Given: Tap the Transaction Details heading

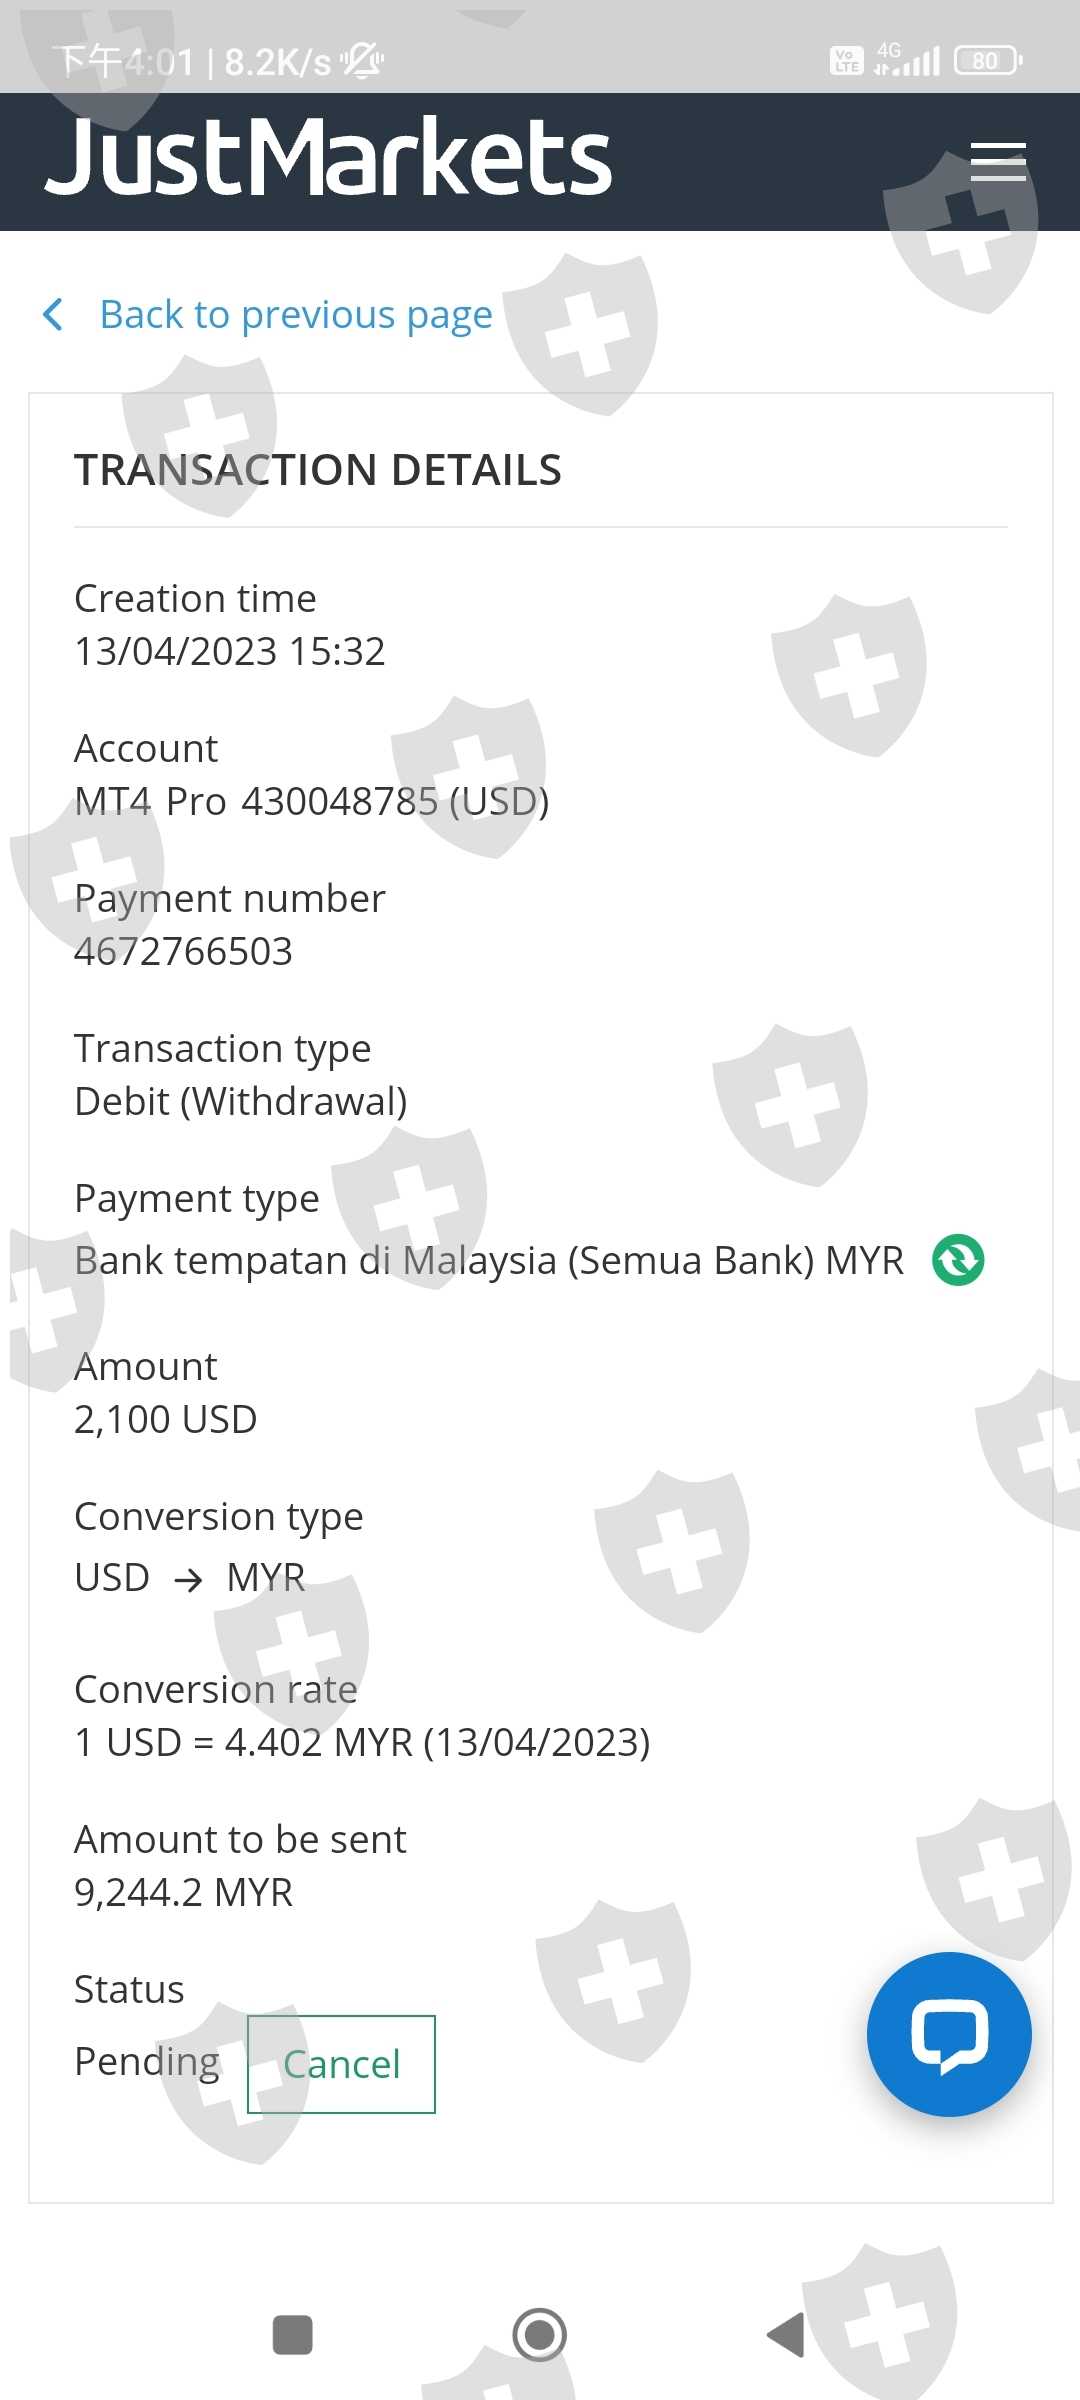Looking at the screenshot, I should 318,470.
